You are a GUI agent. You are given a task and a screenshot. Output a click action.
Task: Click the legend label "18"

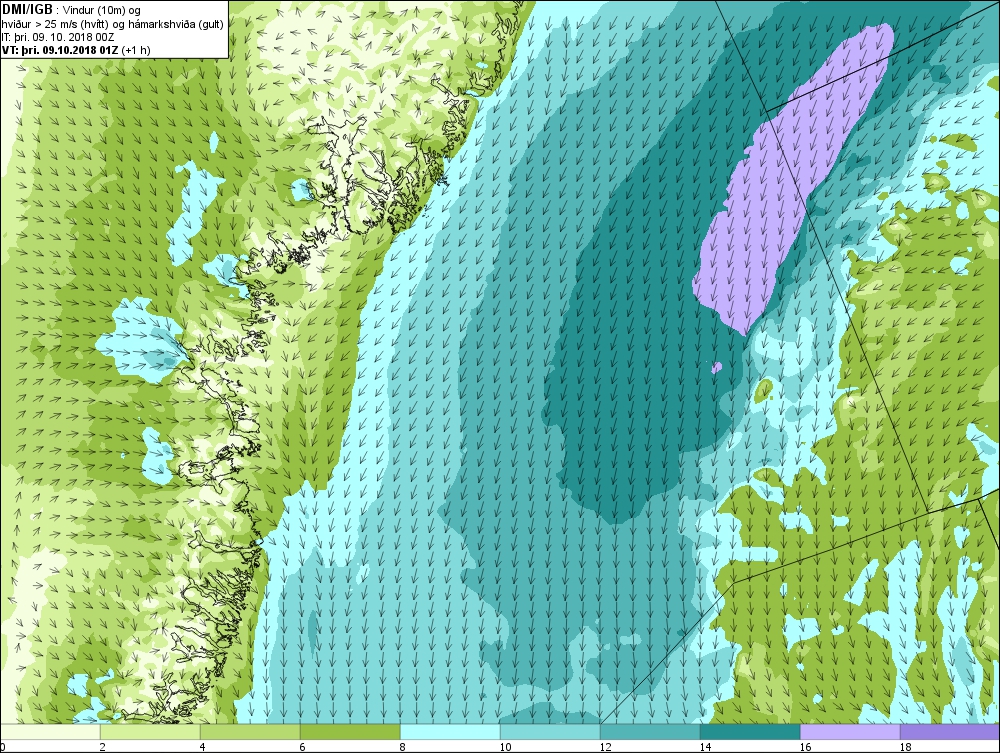coord(905,747)
